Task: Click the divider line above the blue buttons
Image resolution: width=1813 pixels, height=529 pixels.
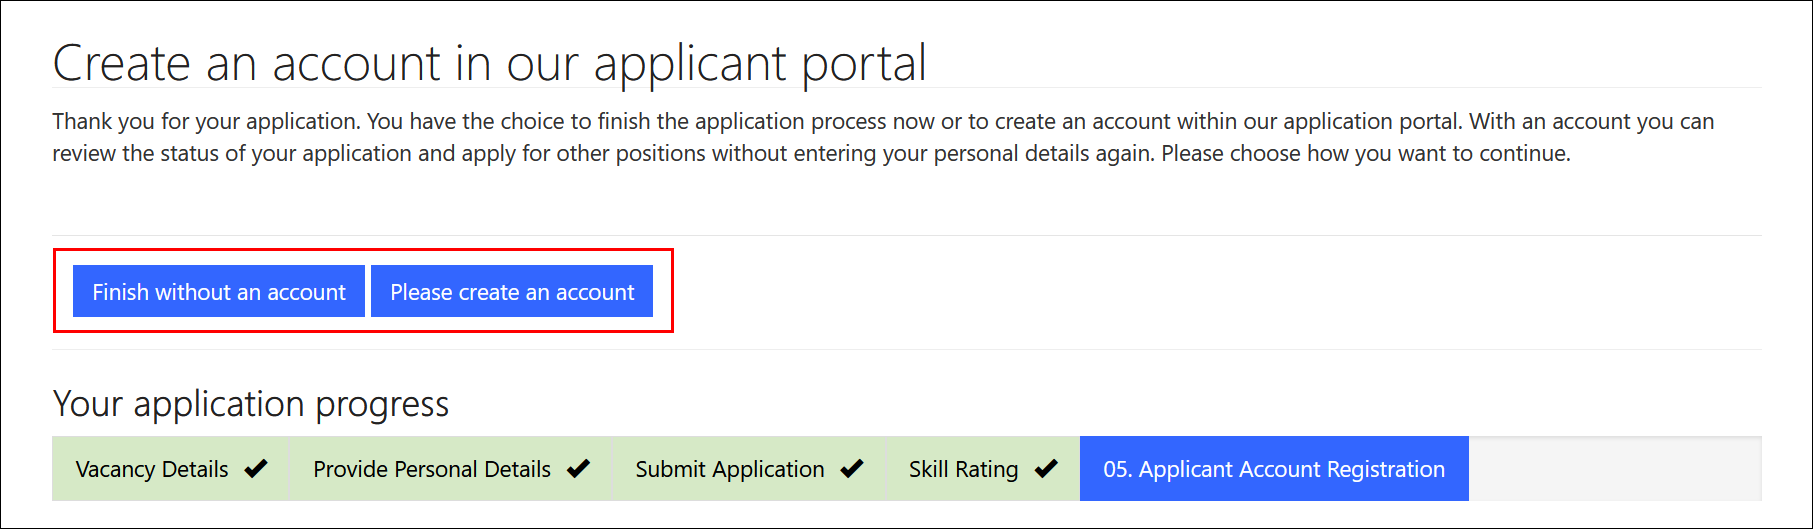Action: [x=907, y=236]
